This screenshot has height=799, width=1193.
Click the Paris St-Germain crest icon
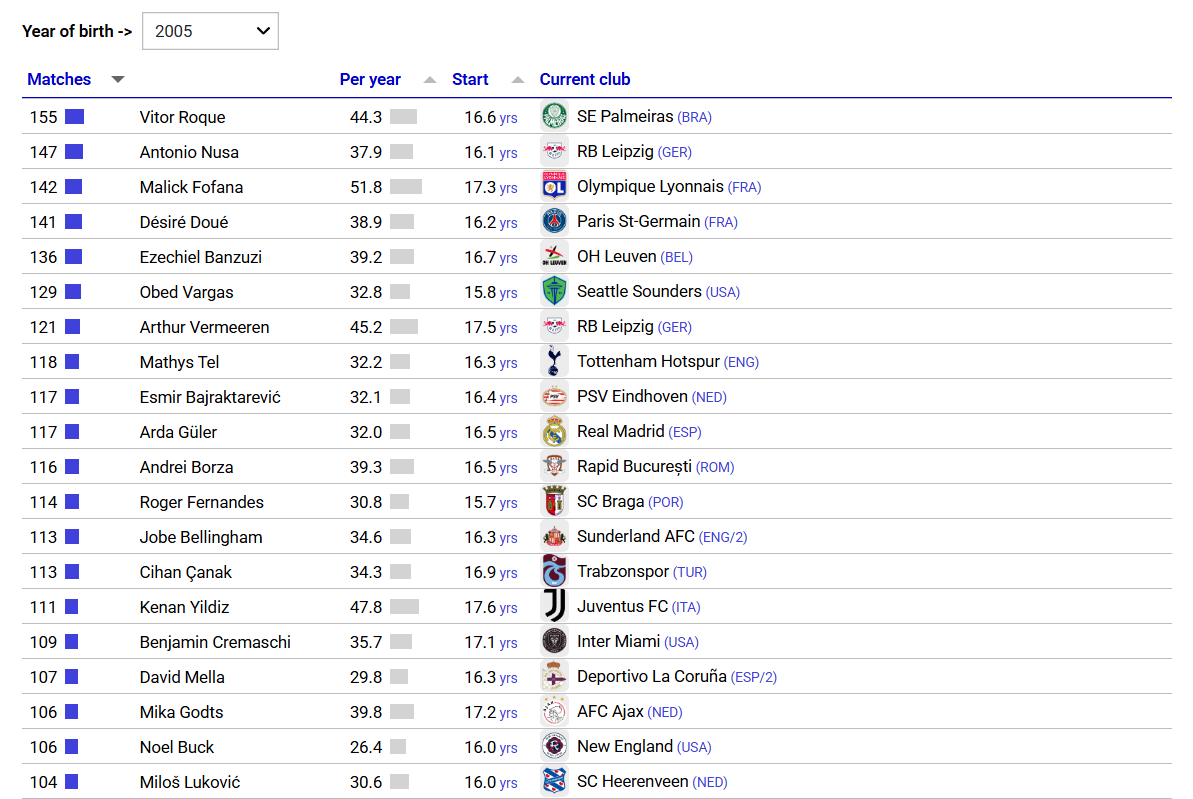pyautogui.click(x=554, y=221)
